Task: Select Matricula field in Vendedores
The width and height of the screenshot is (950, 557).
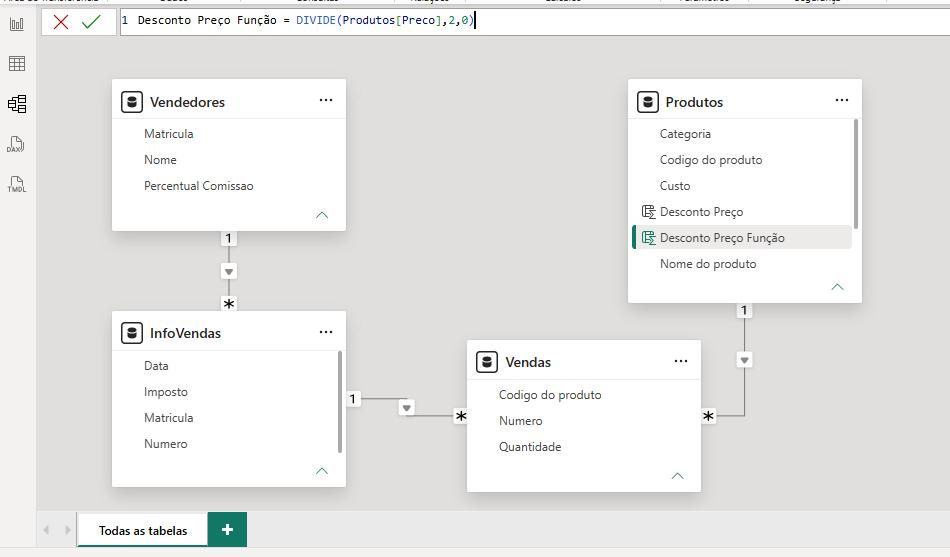Action: (x=168, y=134)
